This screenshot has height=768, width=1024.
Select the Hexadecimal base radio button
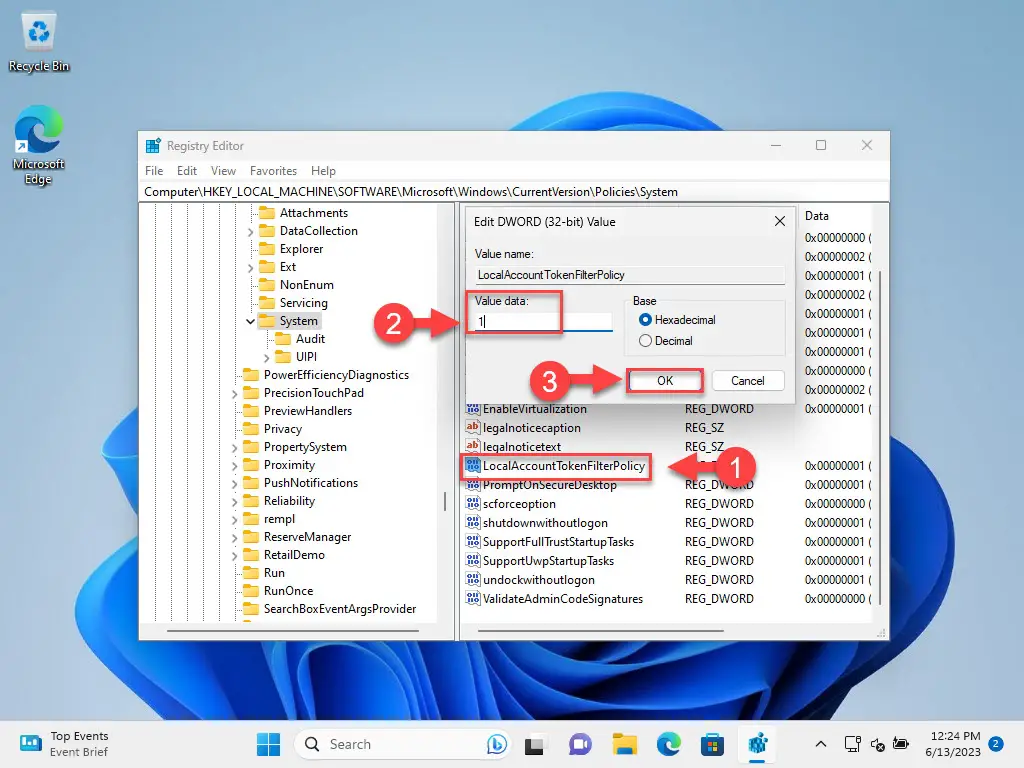pyautogui.click(x=643, y=320)
